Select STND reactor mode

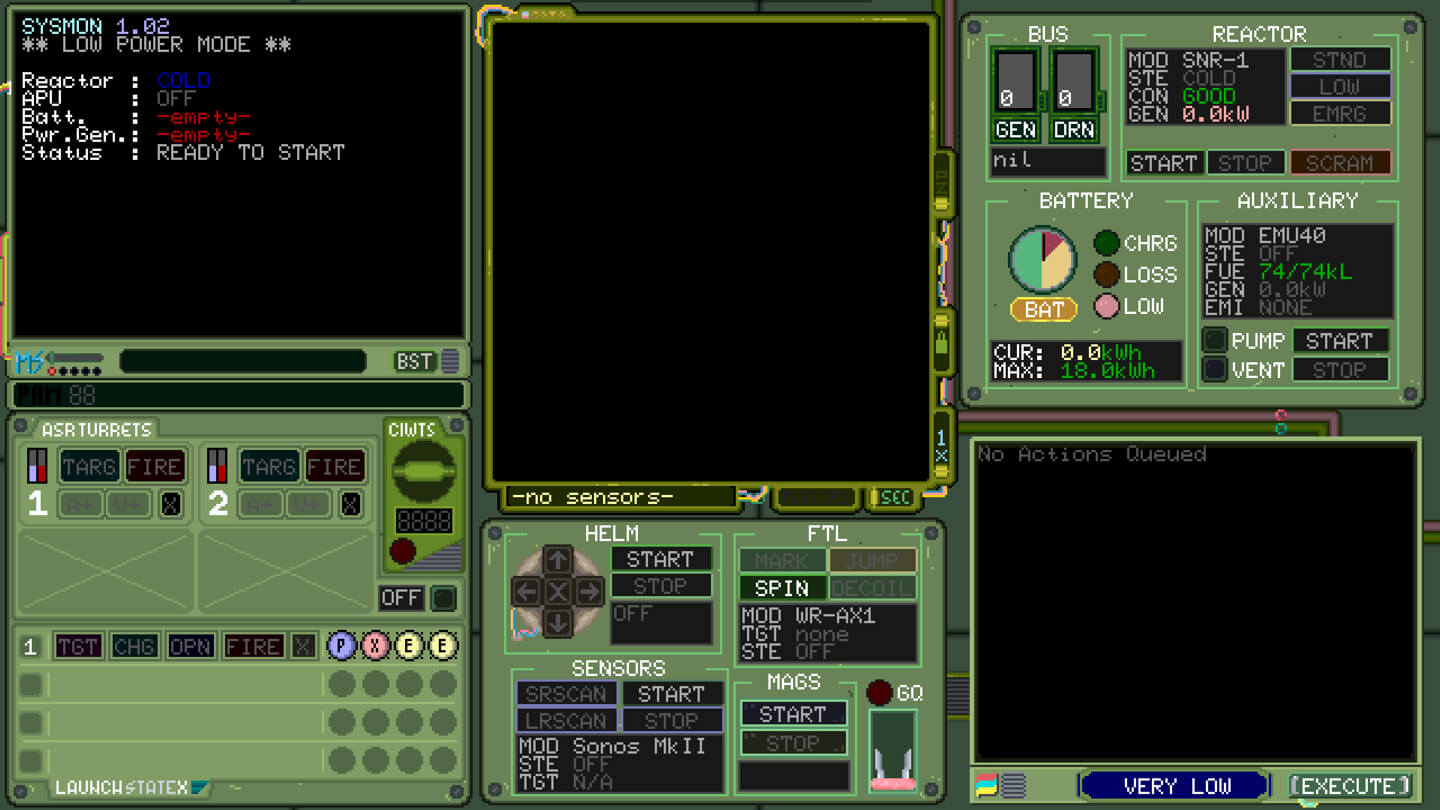[x=1340, y=59]
